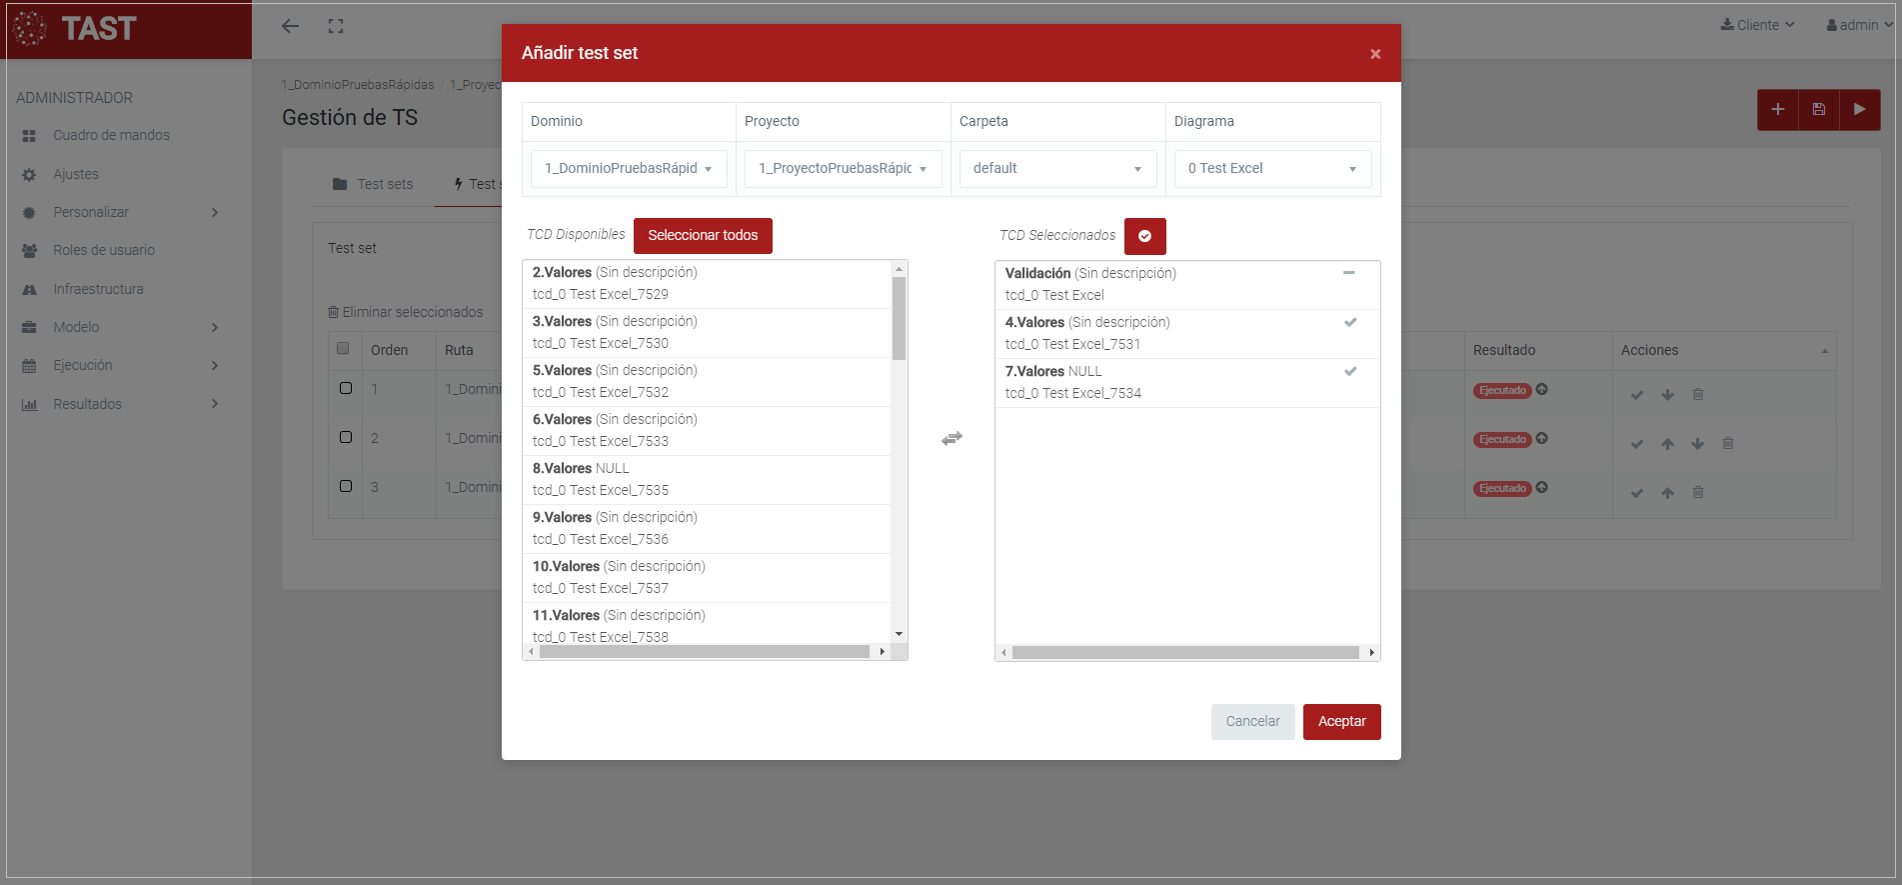Click the save icon in top toolbar

click(x=1818, y=110)
